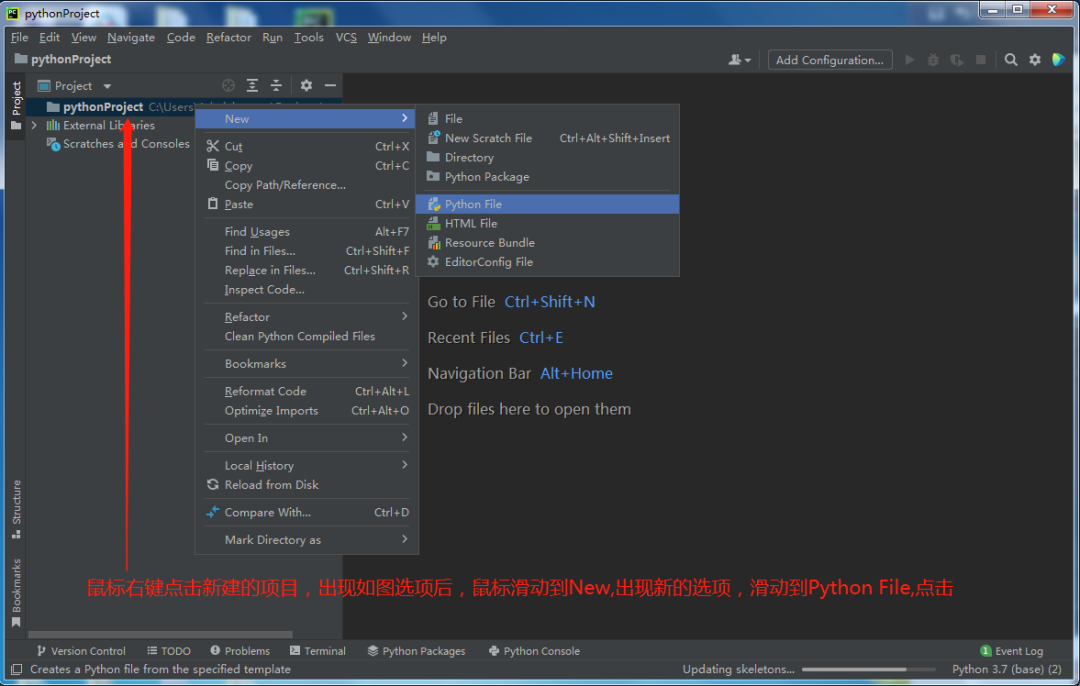The image size is (1080, 686).
Task: Click the Updating skeletons progress bar
Action: click(x=868, y=669)
